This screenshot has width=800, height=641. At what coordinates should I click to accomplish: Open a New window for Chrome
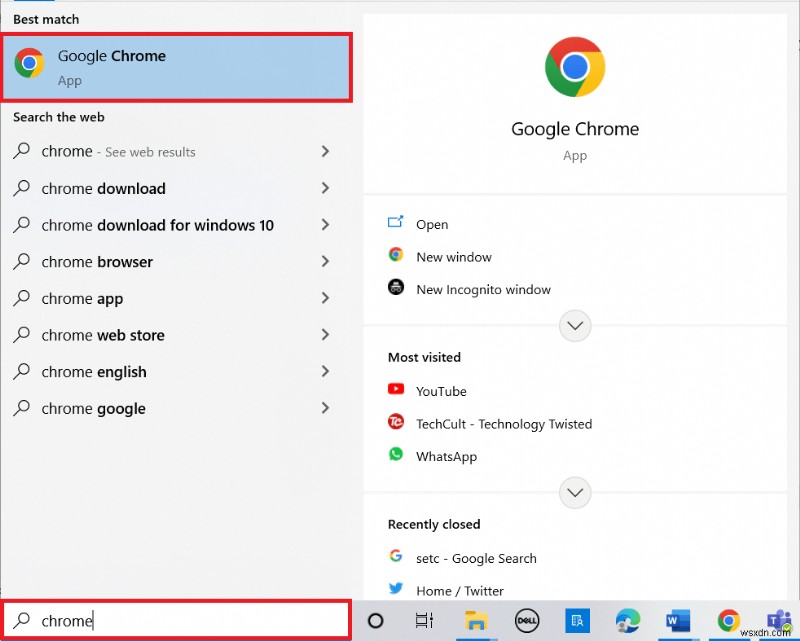coord(453,256)
